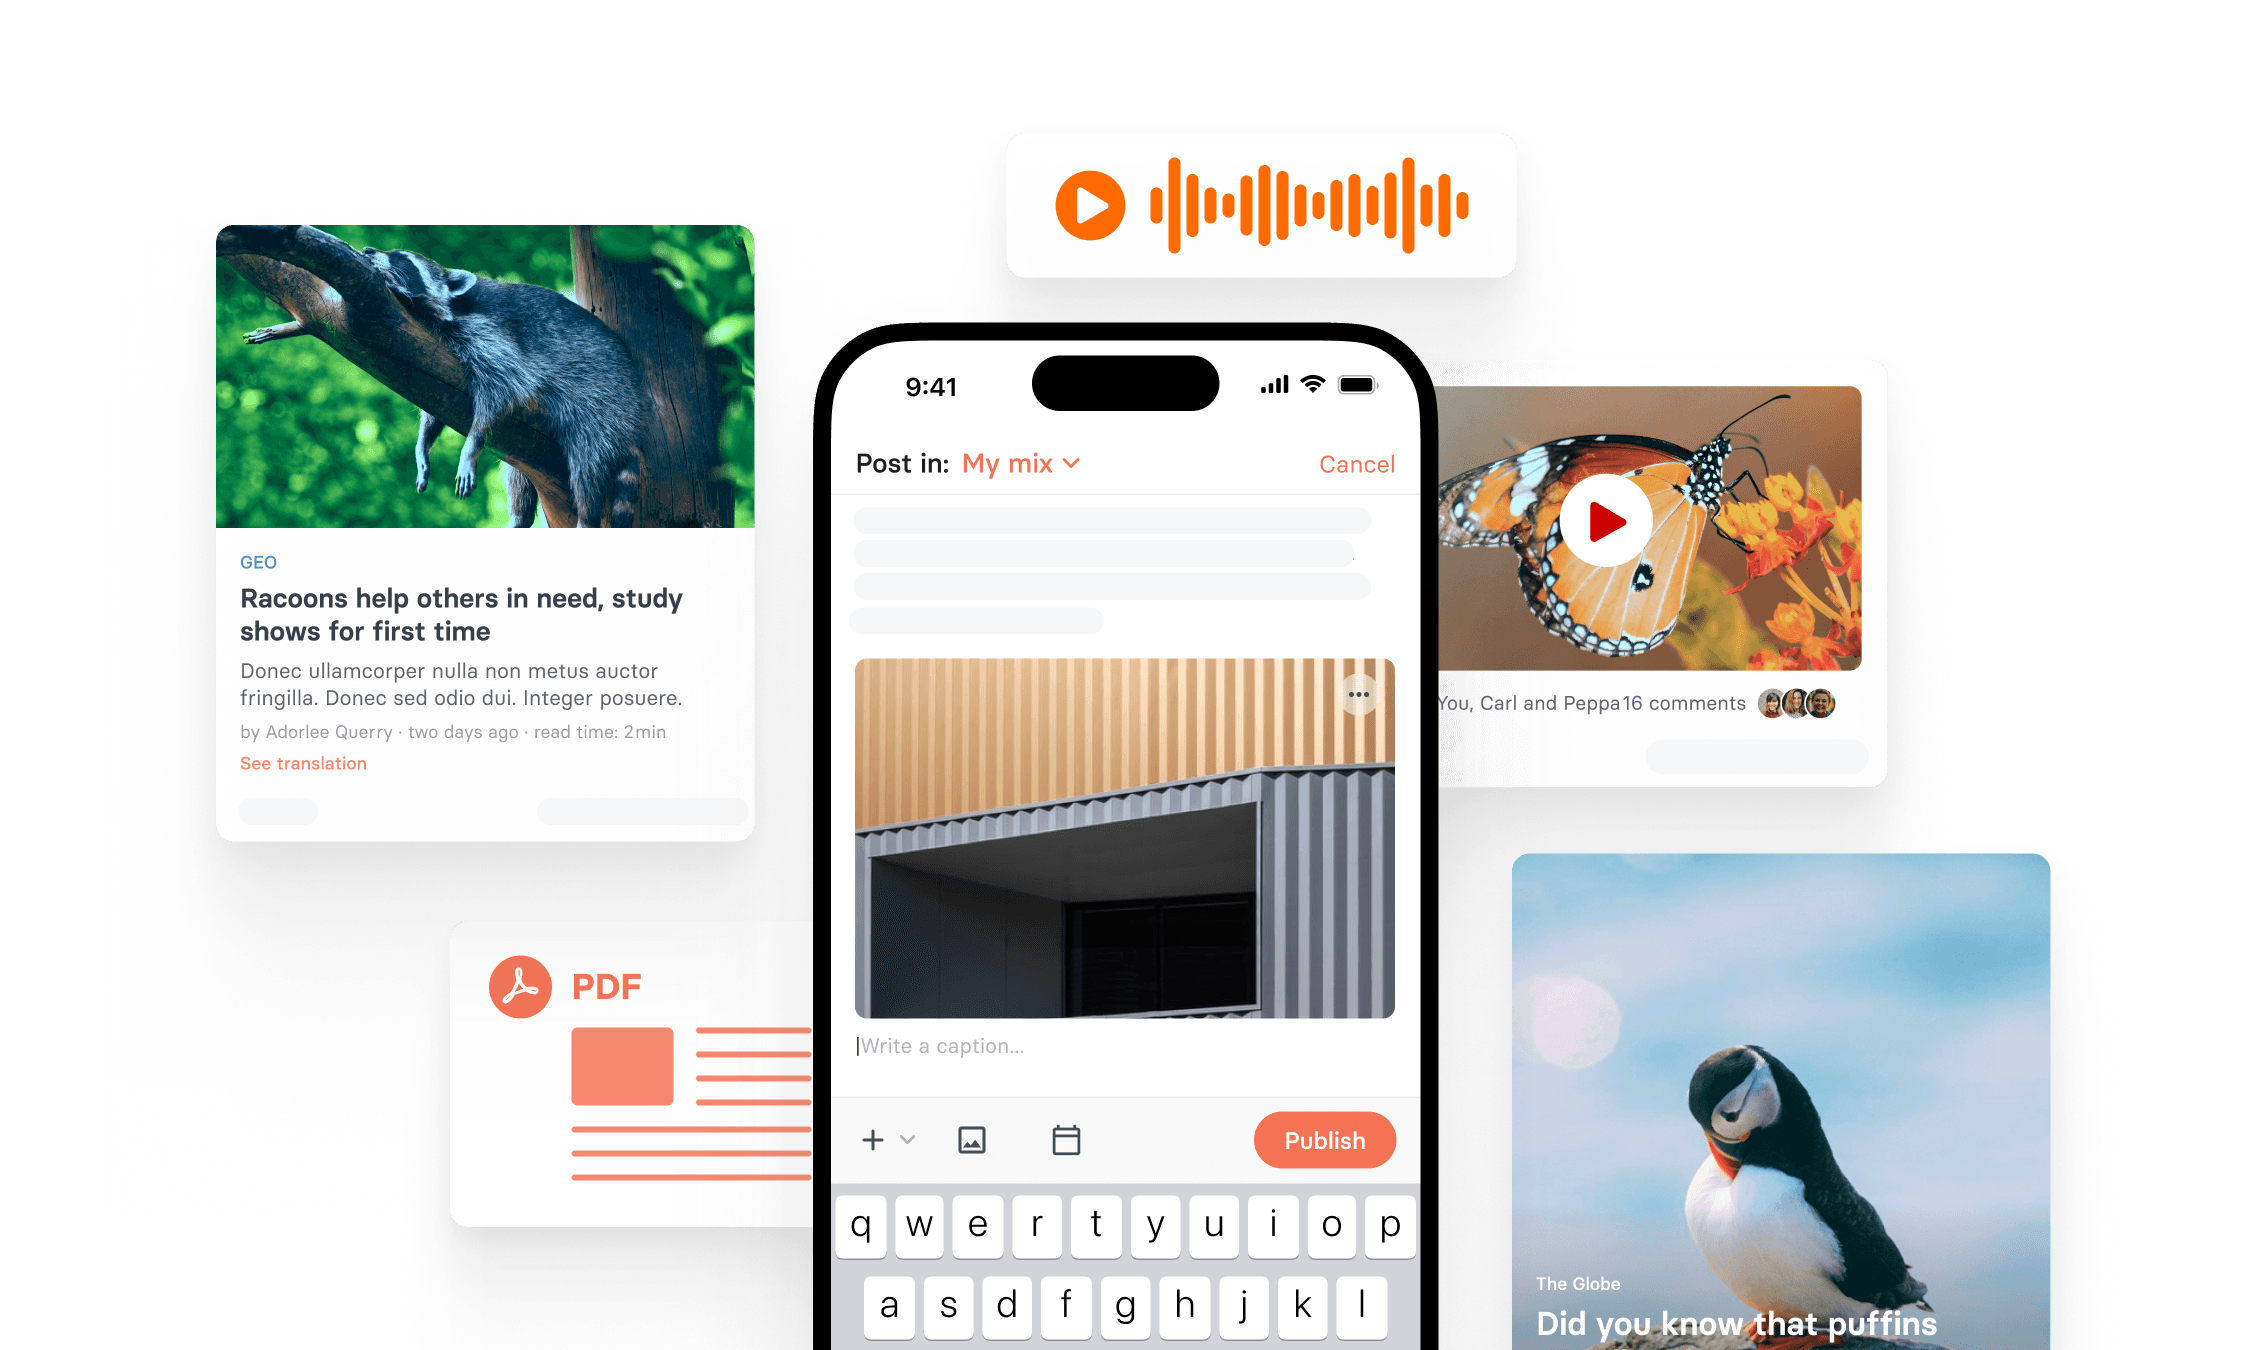Tap the calendar/schedule icon in toolbar
Screen dimensions: 2250x1350
[x=1066, y=1141]
